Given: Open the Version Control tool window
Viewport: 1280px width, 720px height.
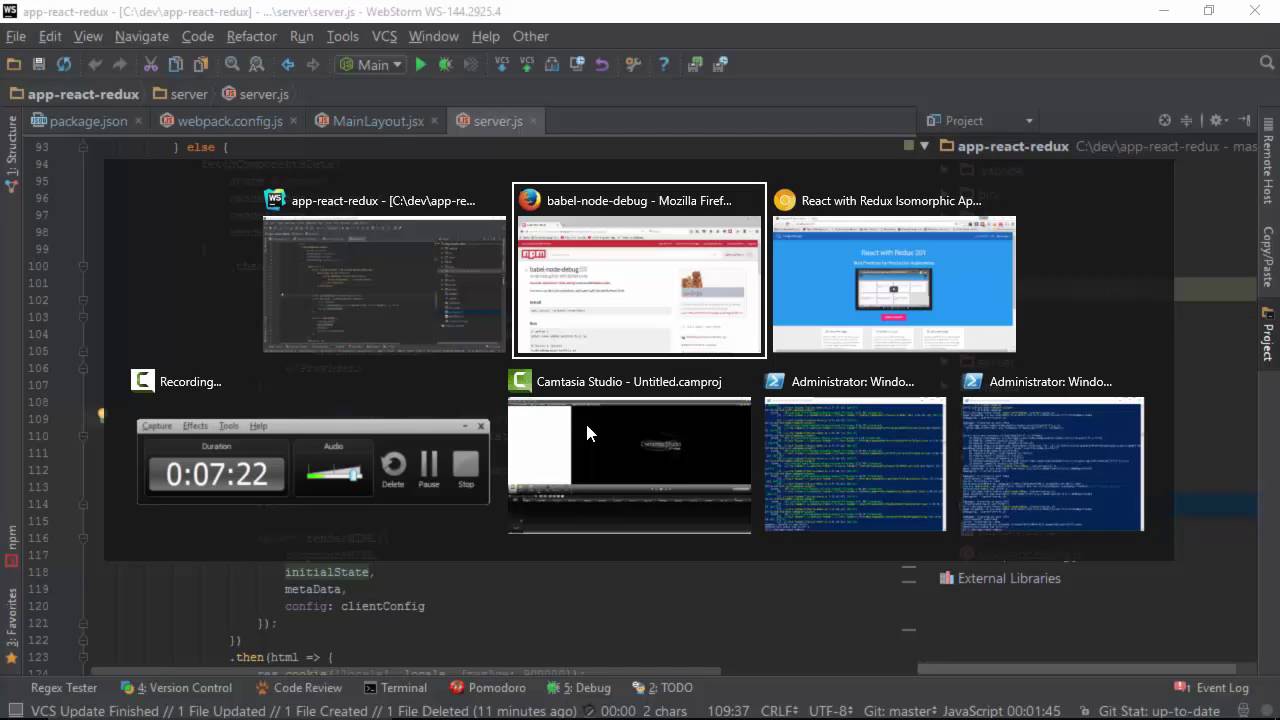Looking at the screenshot, I should click(x=176, y=688).
